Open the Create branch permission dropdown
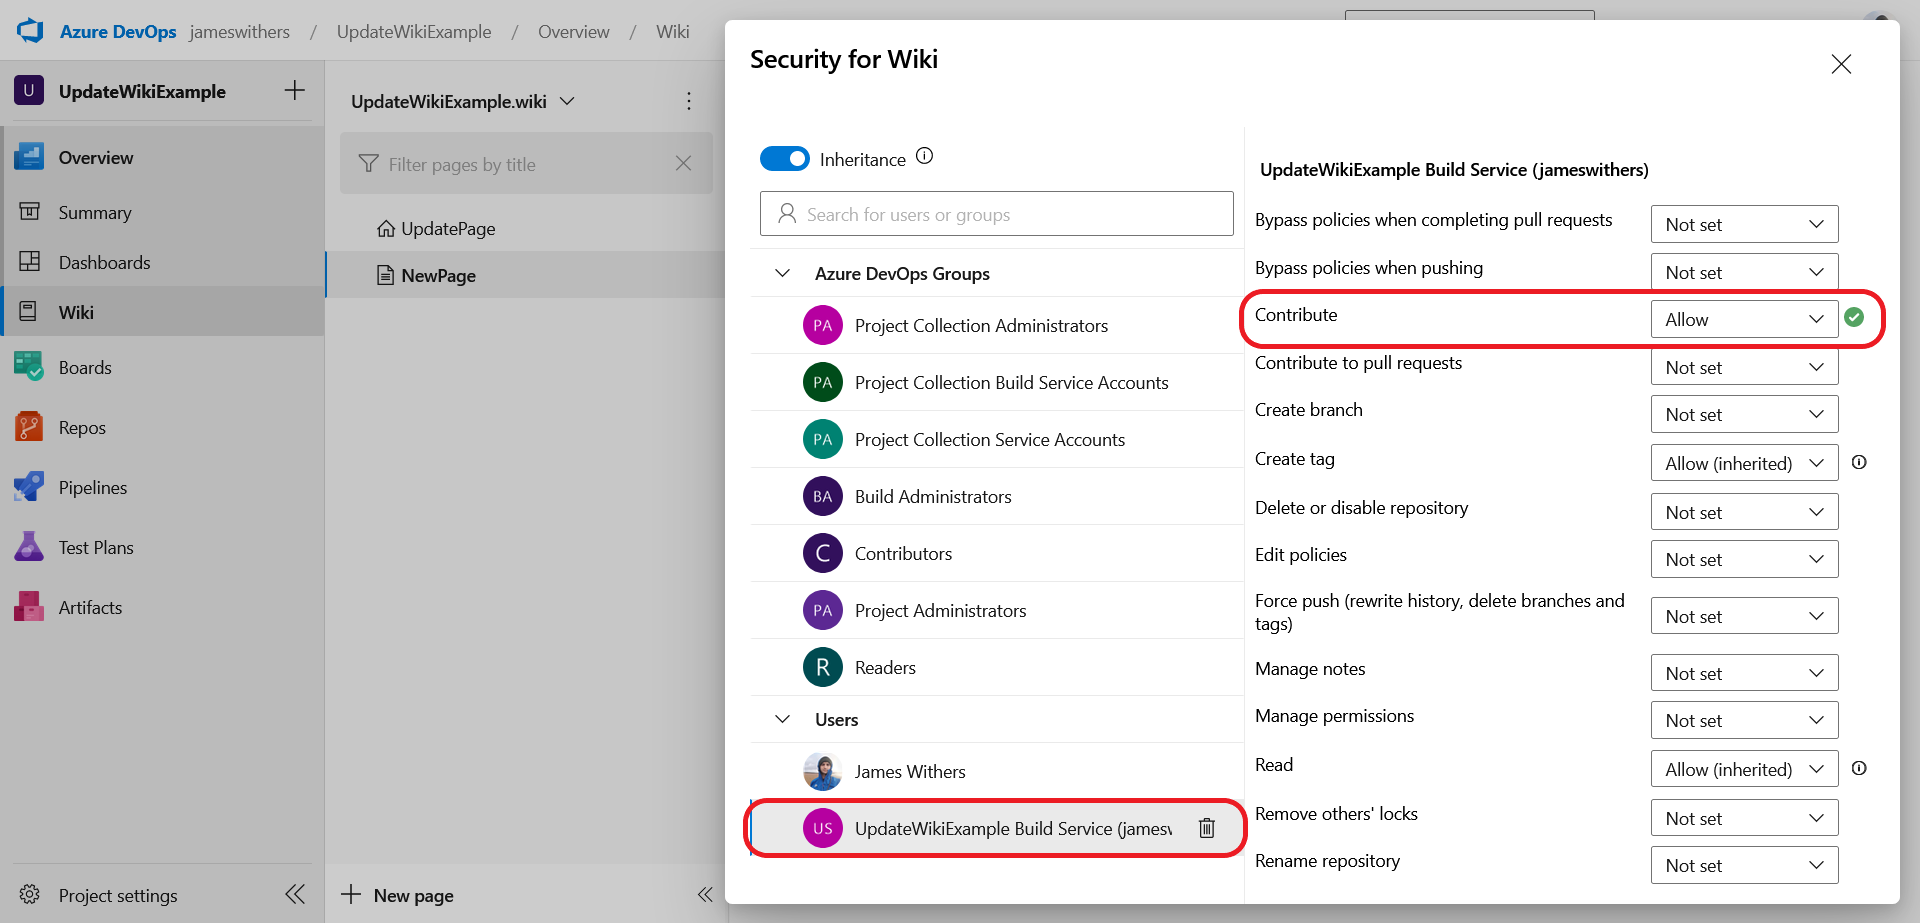Image resolution: width=1920 pixels, height=923 pixels. 1744,414
